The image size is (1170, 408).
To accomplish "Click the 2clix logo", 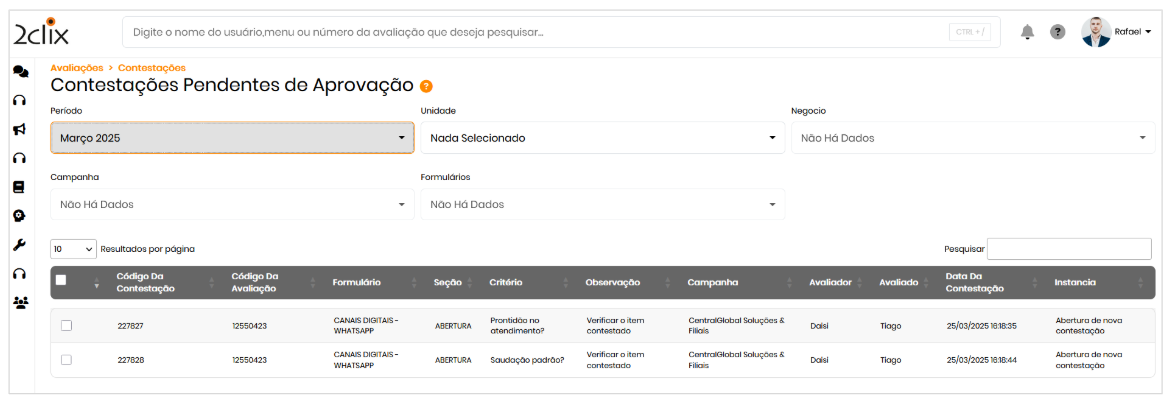I will (41, 32).
